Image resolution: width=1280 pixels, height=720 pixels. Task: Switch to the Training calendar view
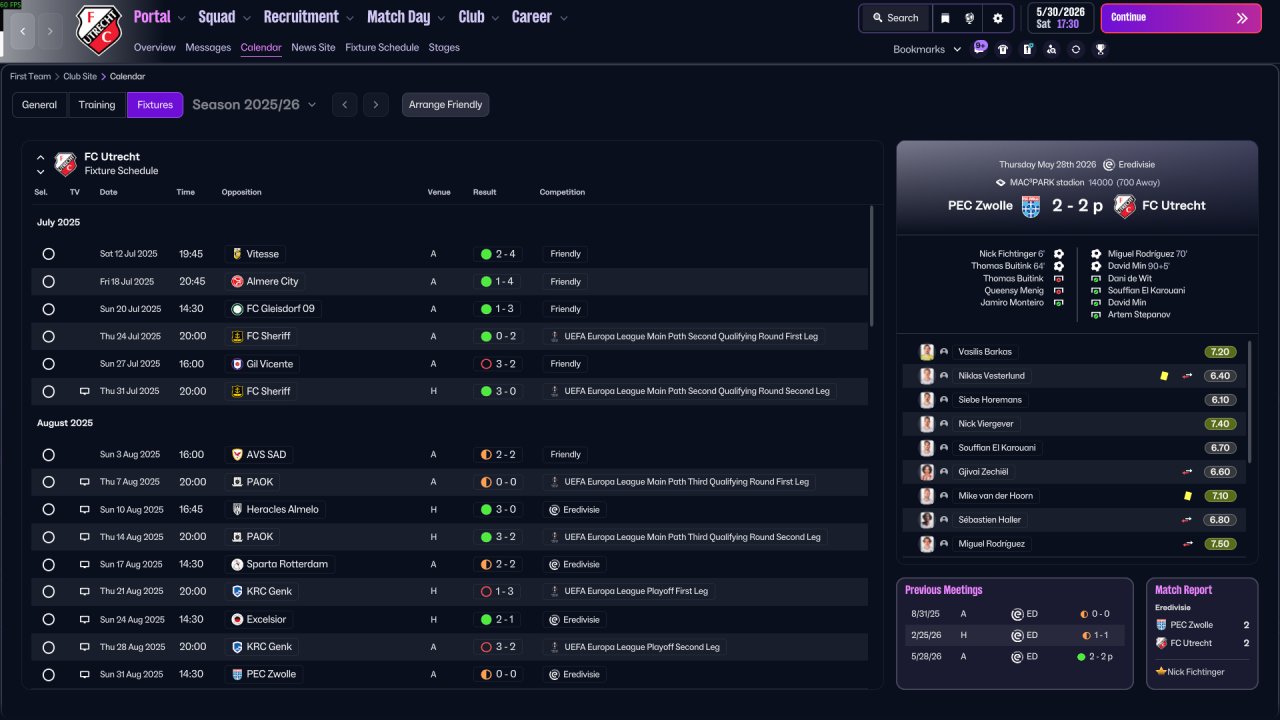[97, 105]
